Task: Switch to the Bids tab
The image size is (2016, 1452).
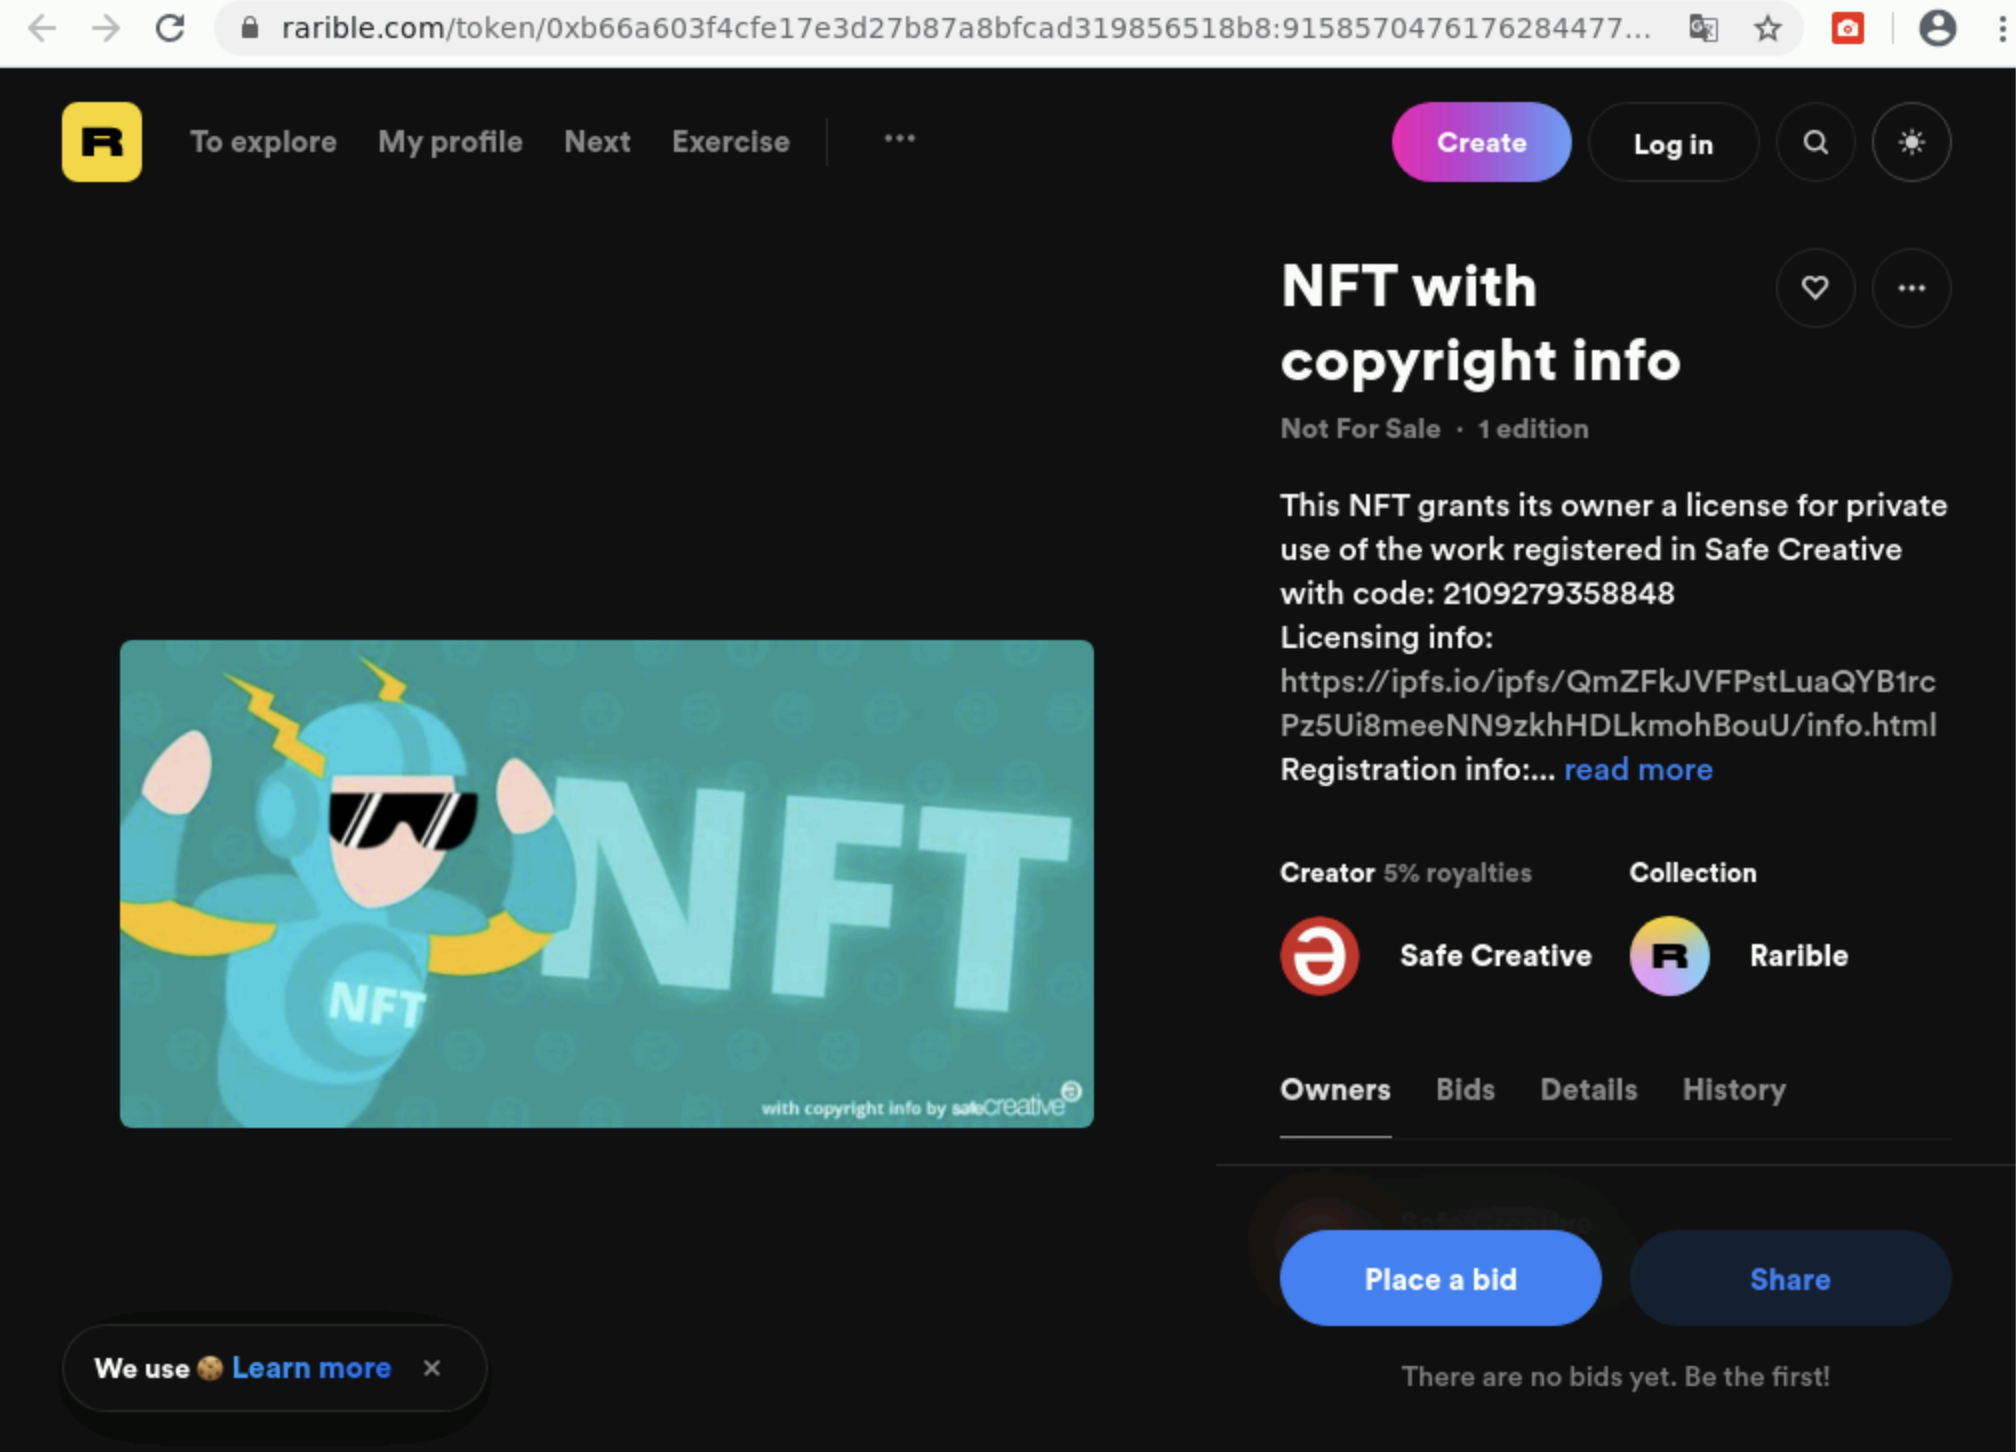Action: tap(1464, 1090)
